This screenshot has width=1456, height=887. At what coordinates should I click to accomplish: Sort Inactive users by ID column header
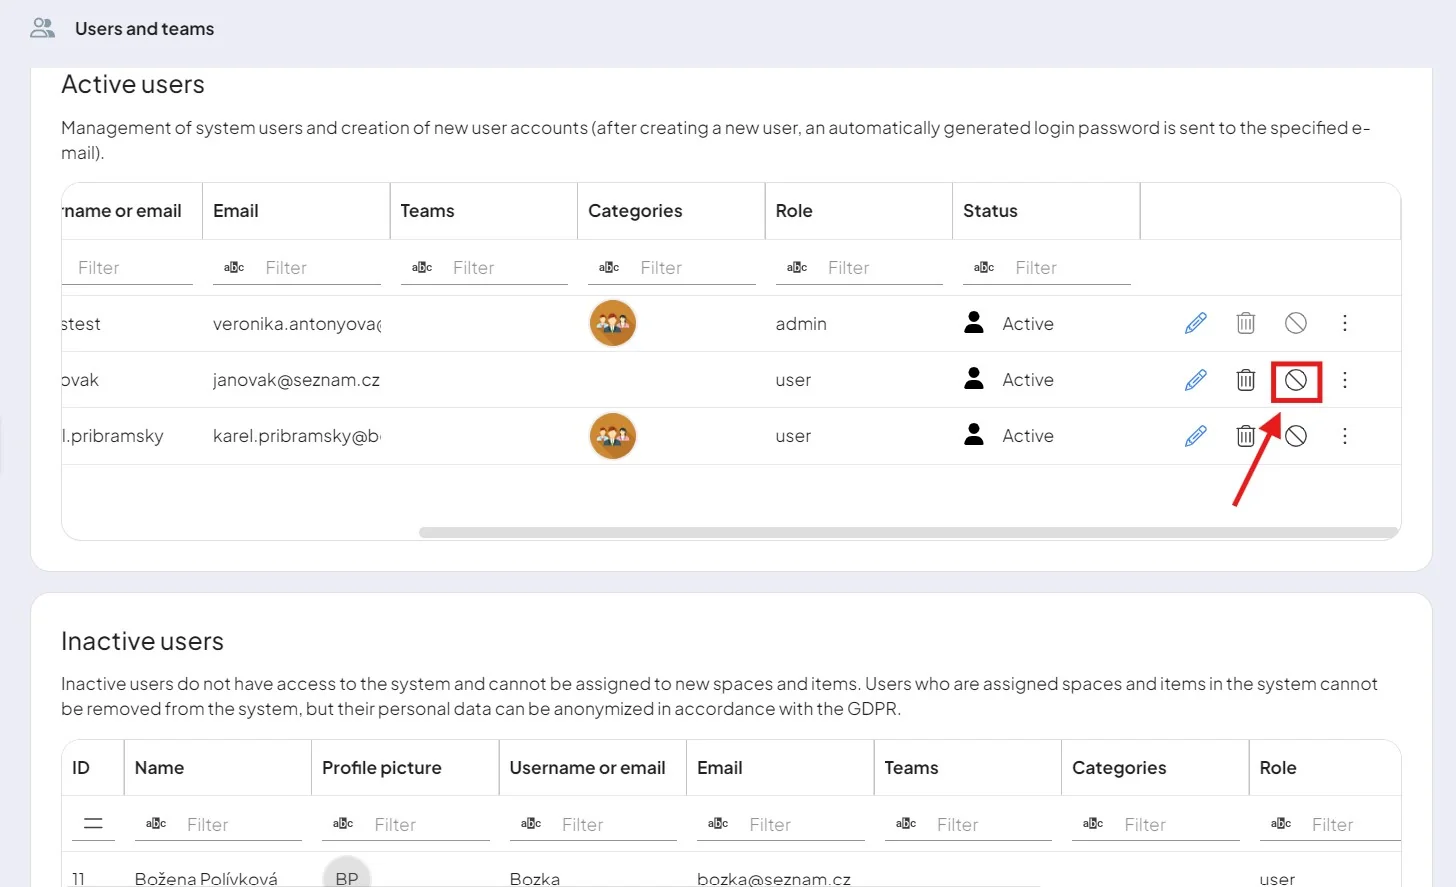[93, 768]
